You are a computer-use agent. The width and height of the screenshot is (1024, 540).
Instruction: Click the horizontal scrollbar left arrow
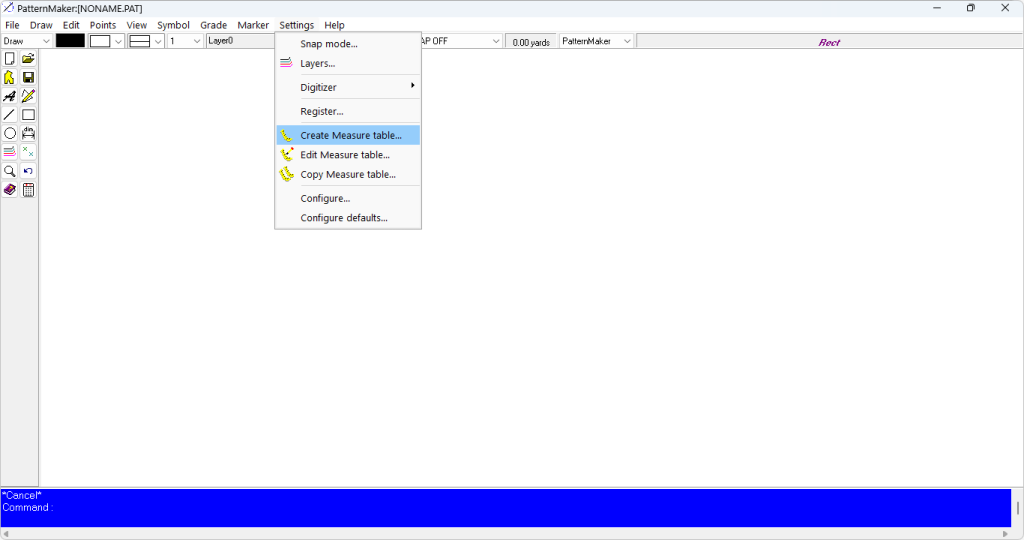6,533
